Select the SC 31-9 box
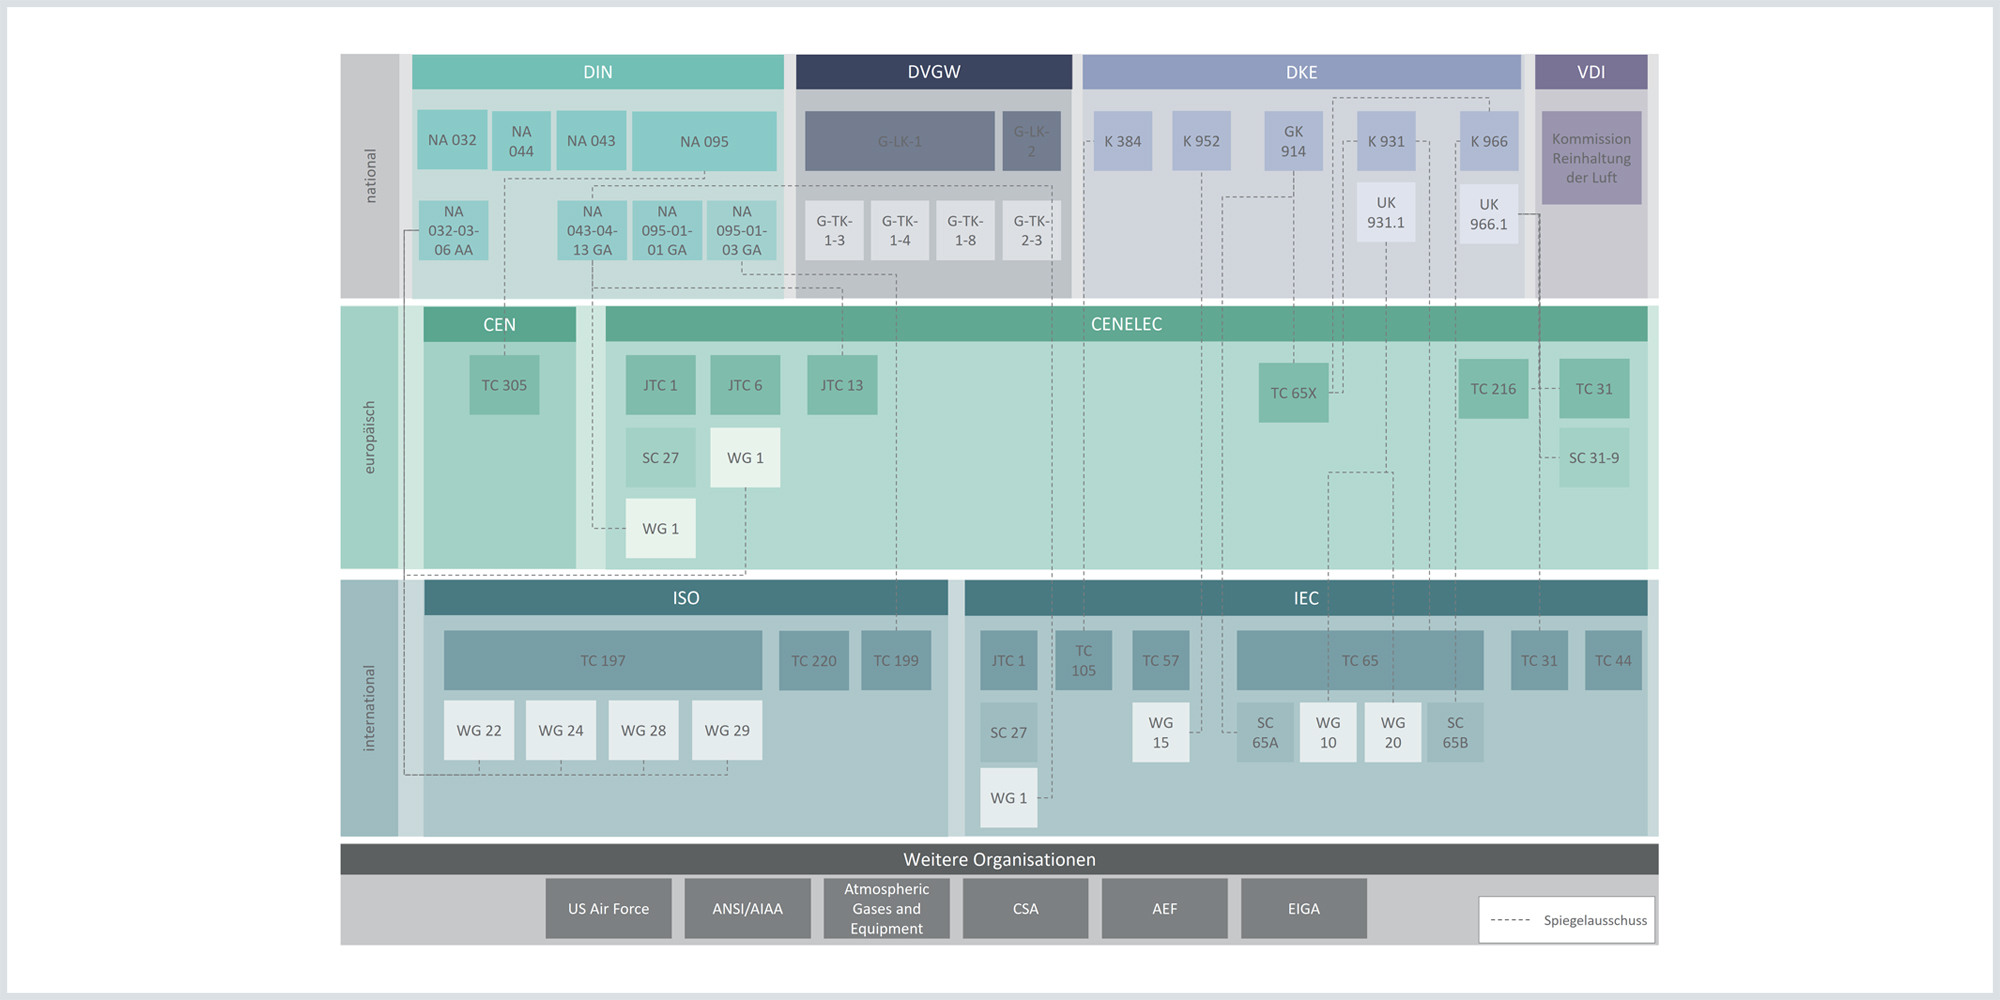Screen dimensions: 2000x1000 click(1594, 458)
